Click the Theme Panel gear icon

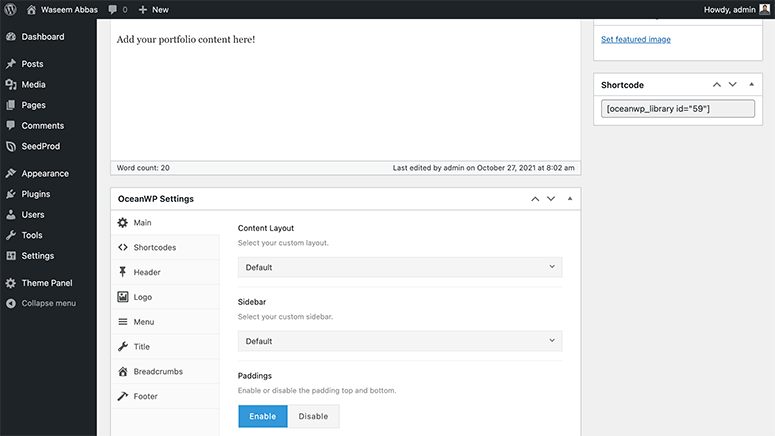point(11,283)
